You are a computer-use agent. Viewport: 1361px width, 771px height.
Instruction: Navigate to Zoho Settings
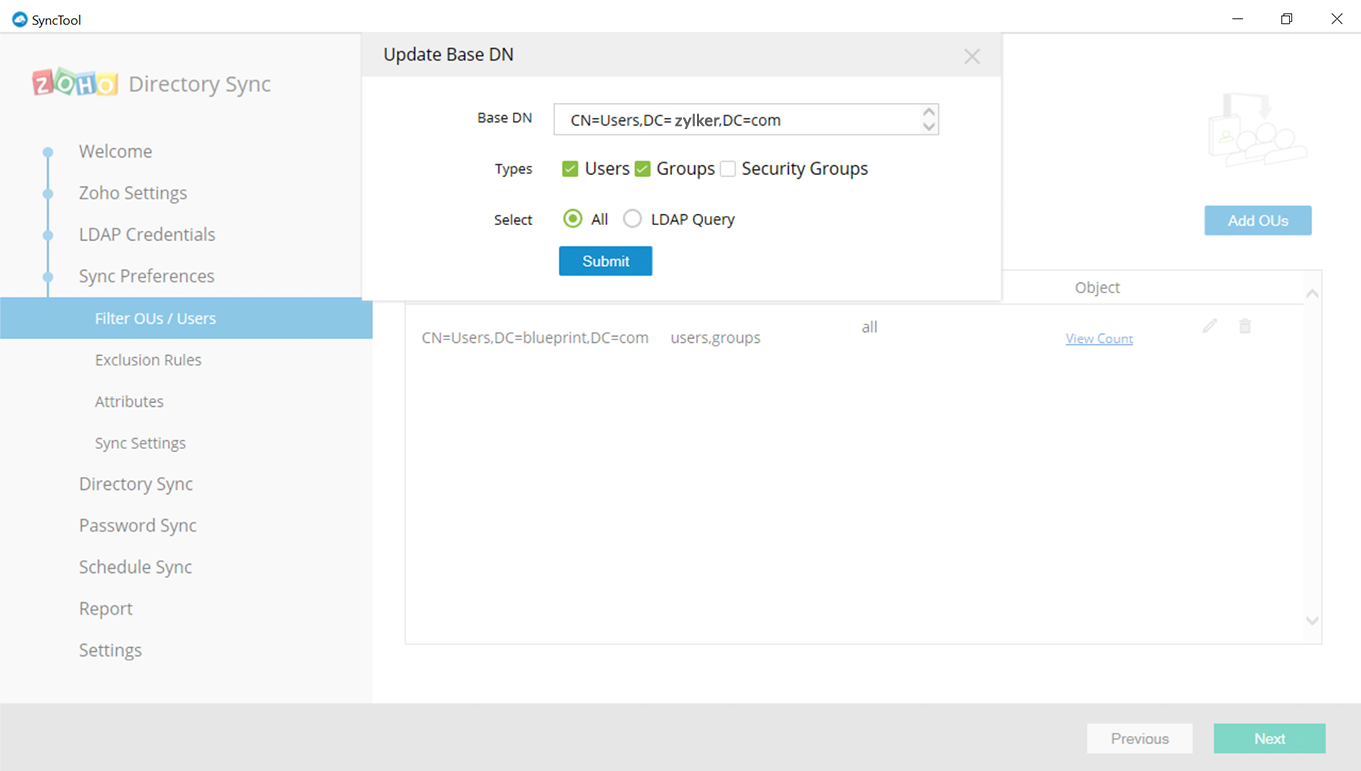click(133, 193)
